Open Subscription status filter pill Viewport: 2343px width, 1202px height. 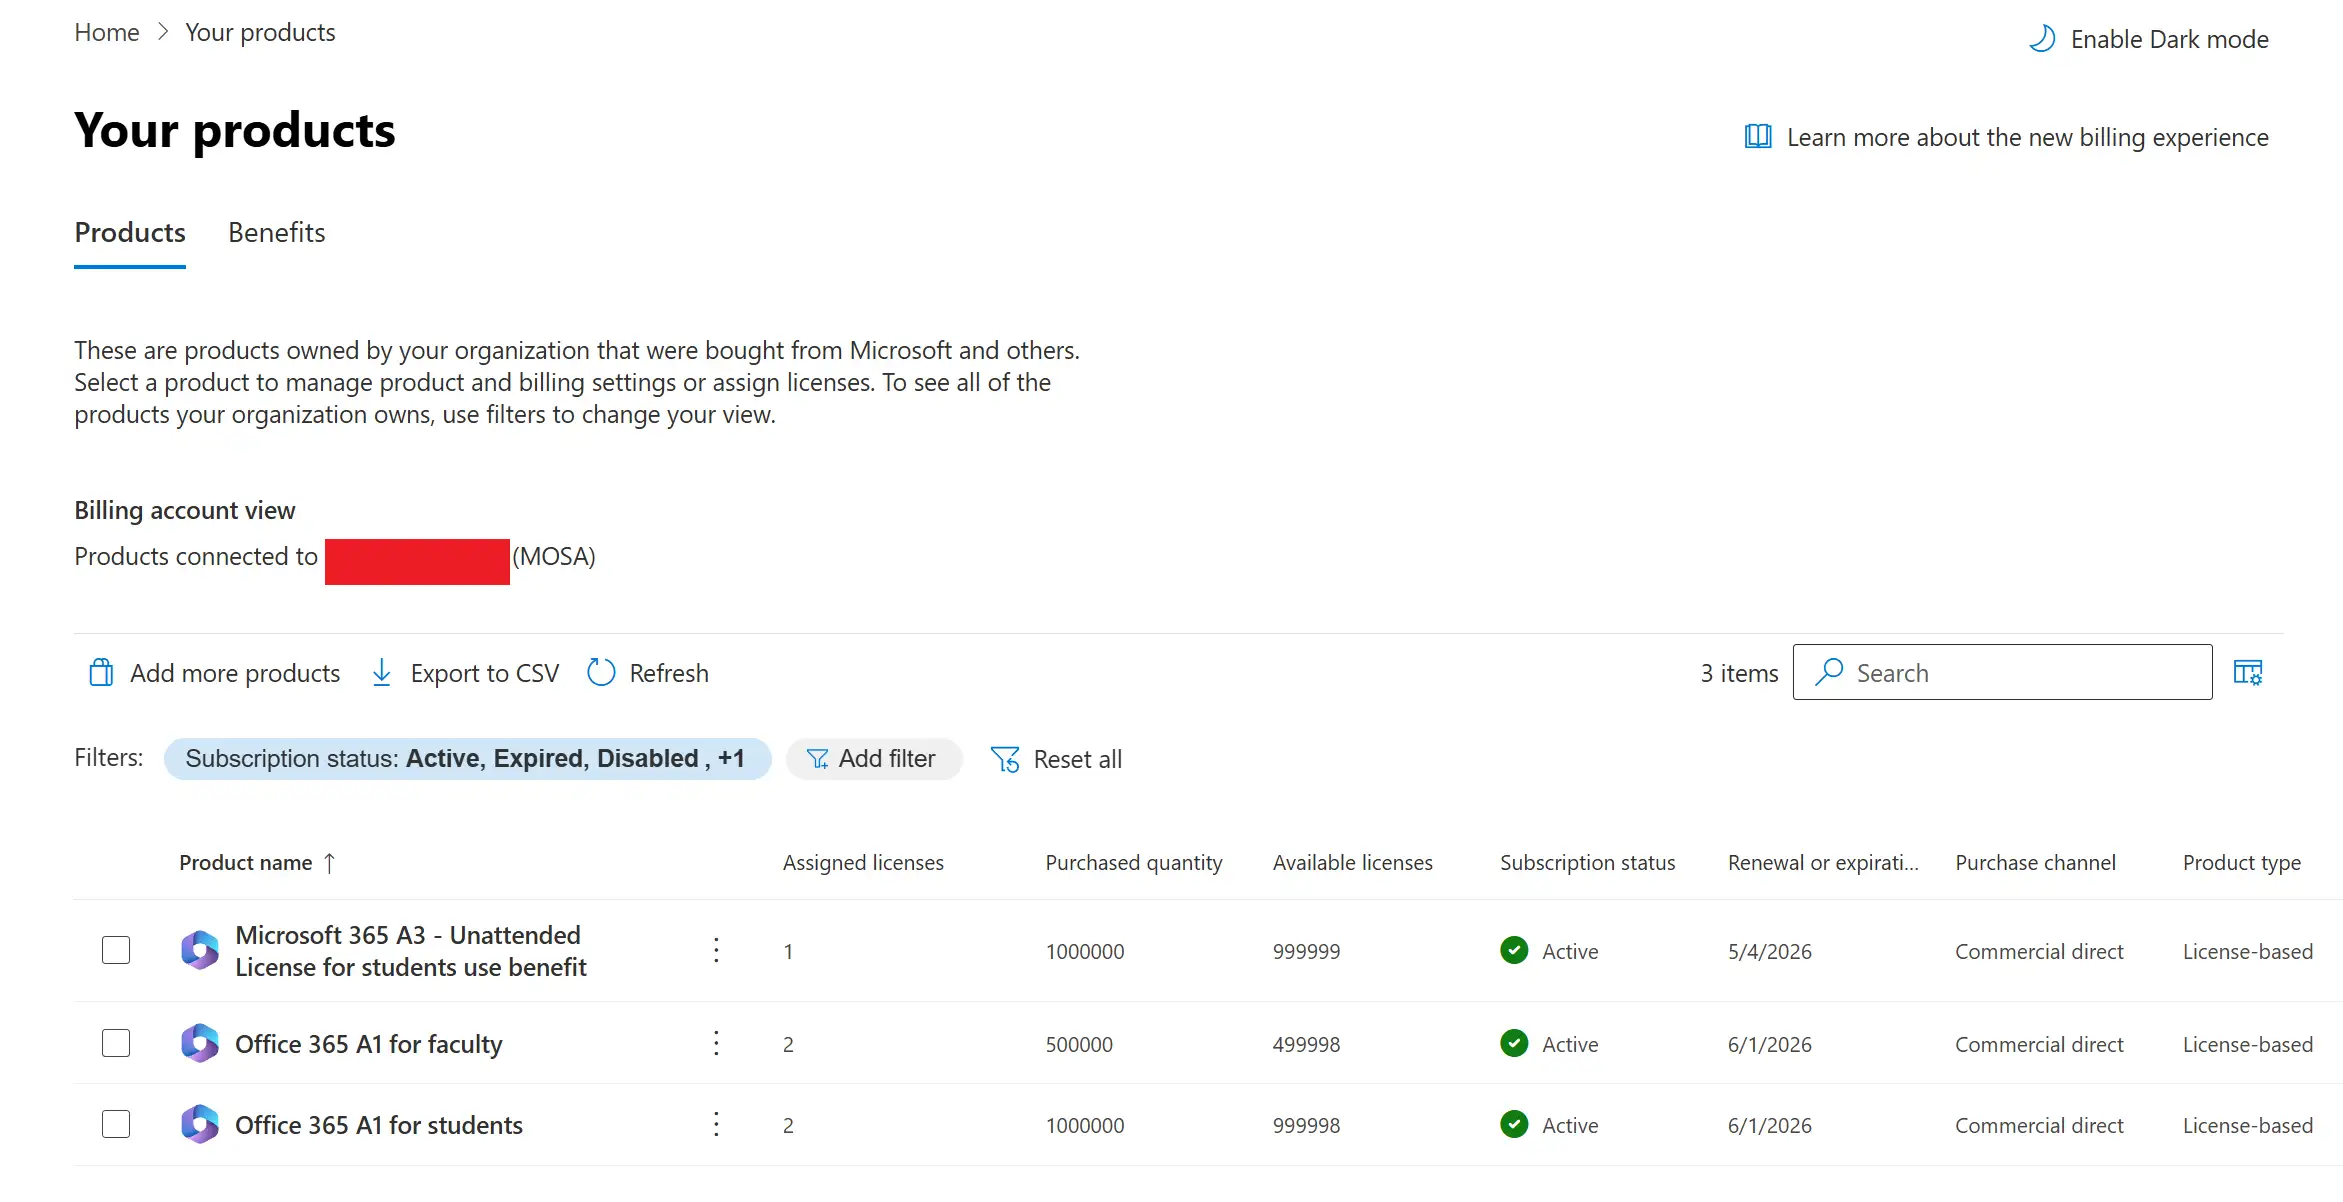[x=467, y=759]
